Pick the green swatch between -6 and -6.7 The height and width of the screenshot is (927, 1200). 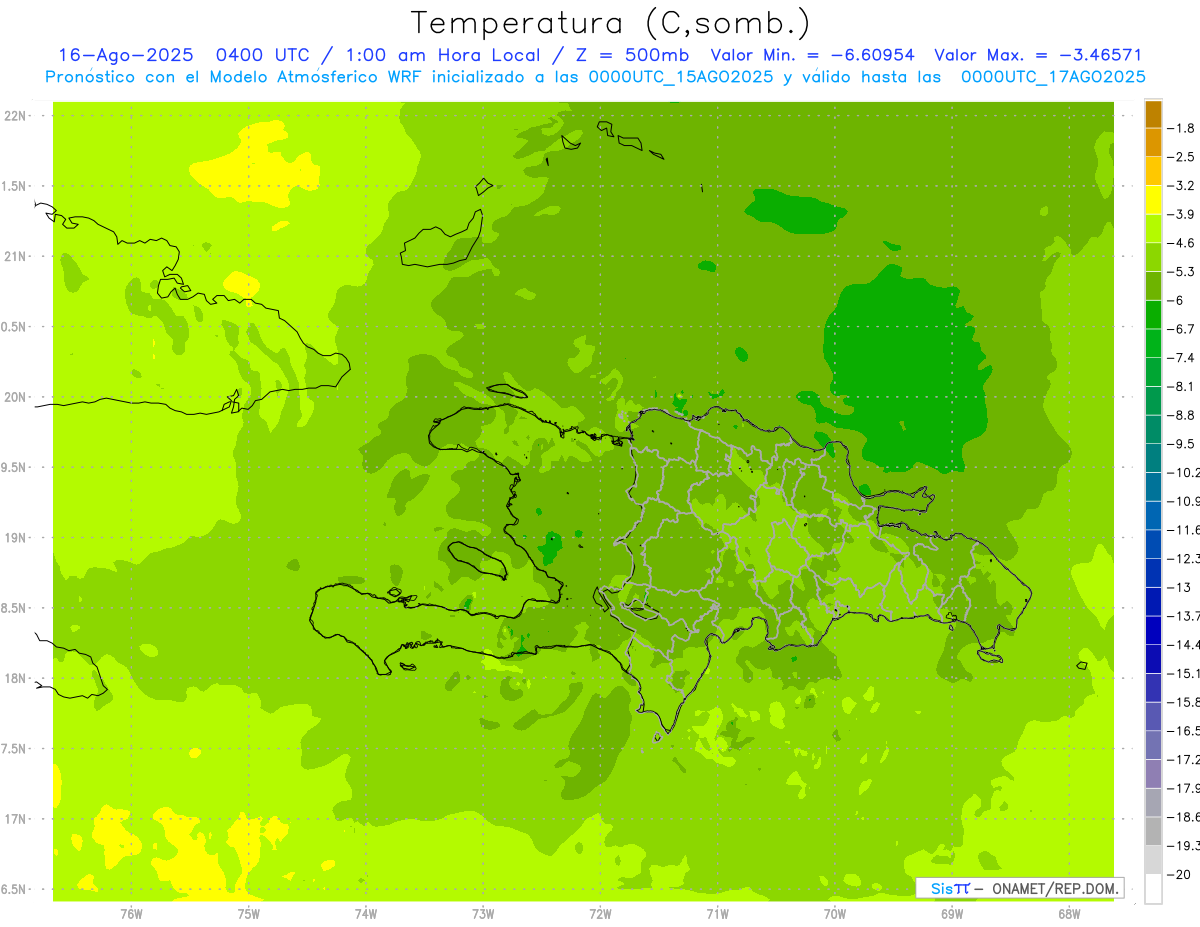(x=1153, y=314)
